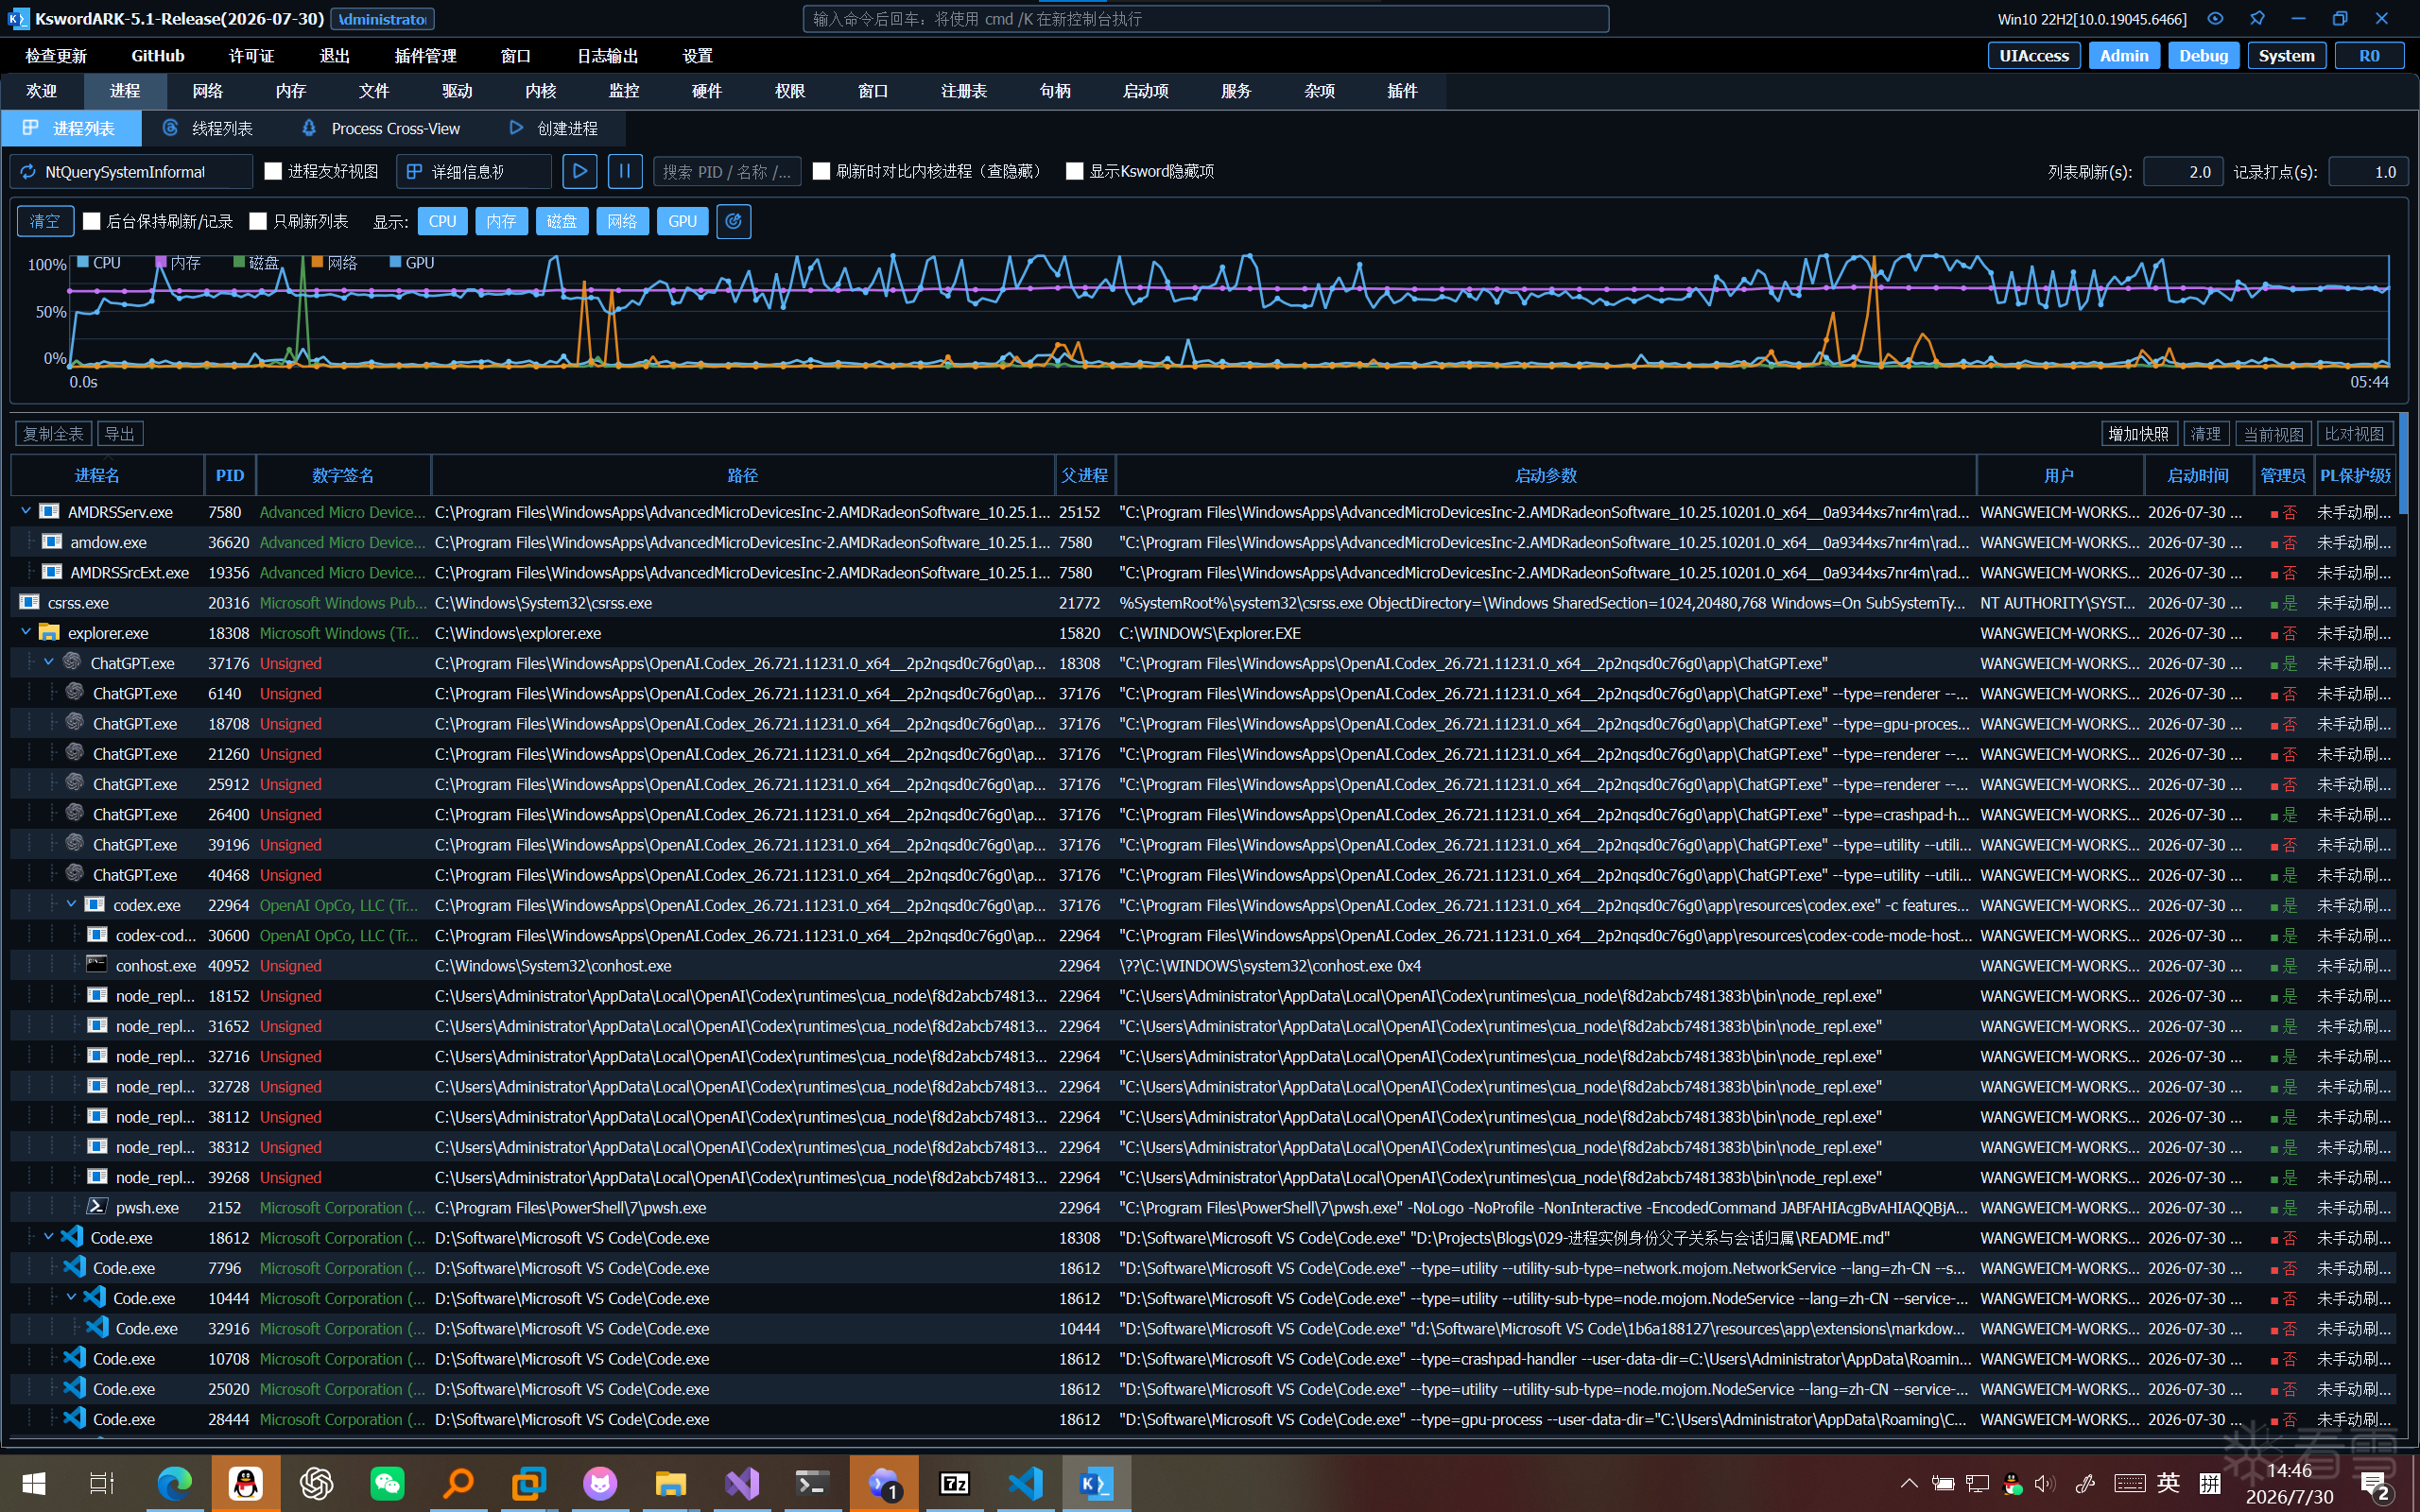Toggle the 内存 graph display button
This screenshot has width=2420, height=1512.
click(502, 221)
